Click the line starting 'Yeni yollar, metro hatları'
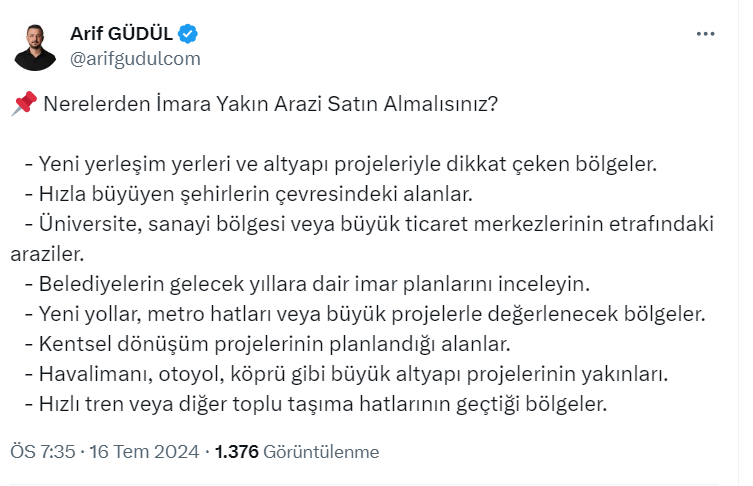Viewport: 753px width, 486px height. (365, 314)
